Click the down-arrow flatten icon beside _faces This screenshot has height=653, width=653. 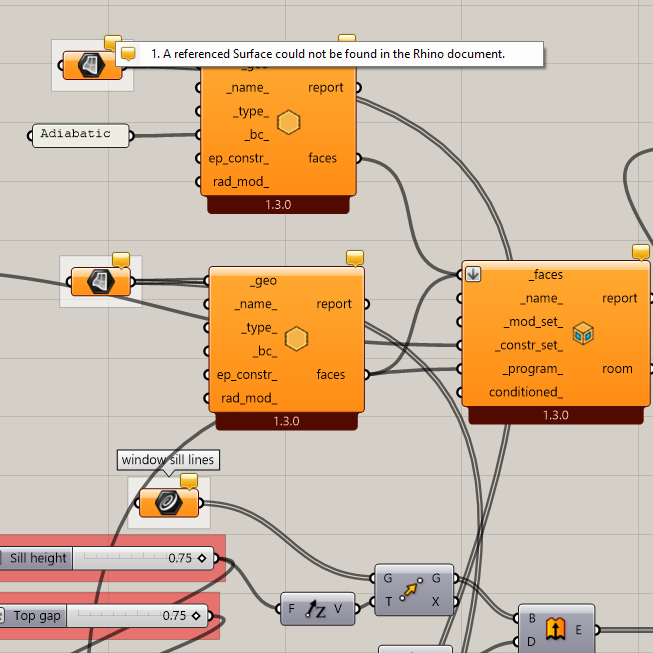[x=473, y=274]
